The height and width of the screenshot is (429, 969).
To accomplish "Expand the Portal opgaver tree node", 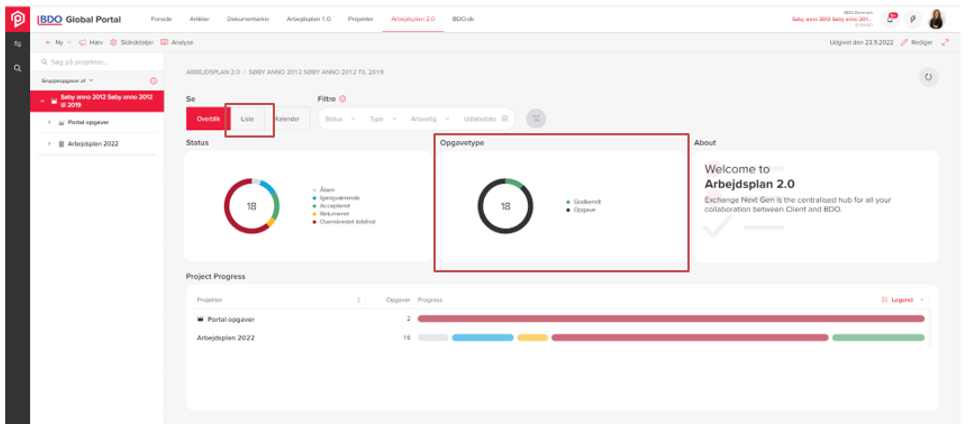I will (x=49, y=122).
